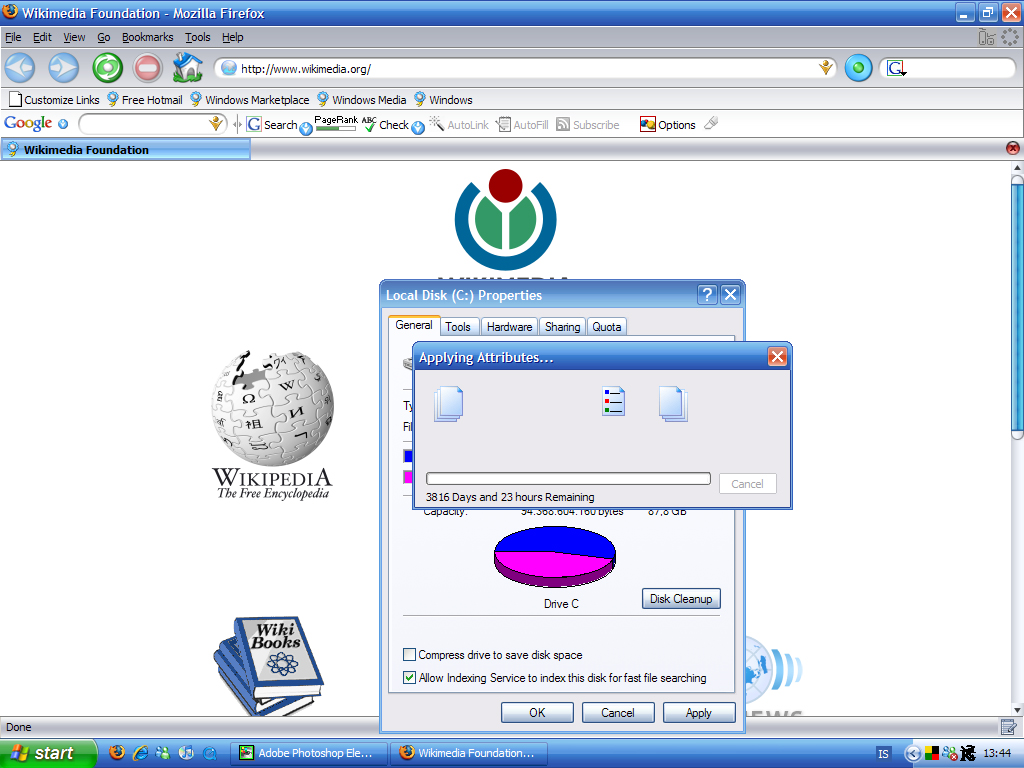Click the throbber activity icon at top right
Screen dimensions: 1024x768
click(1010, 37)
